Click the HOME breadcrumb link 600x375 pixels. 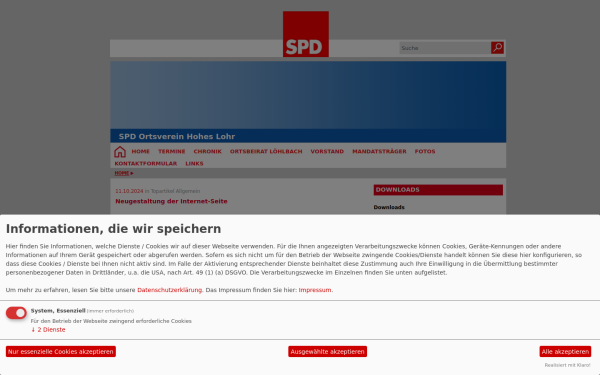pos(122,173)
